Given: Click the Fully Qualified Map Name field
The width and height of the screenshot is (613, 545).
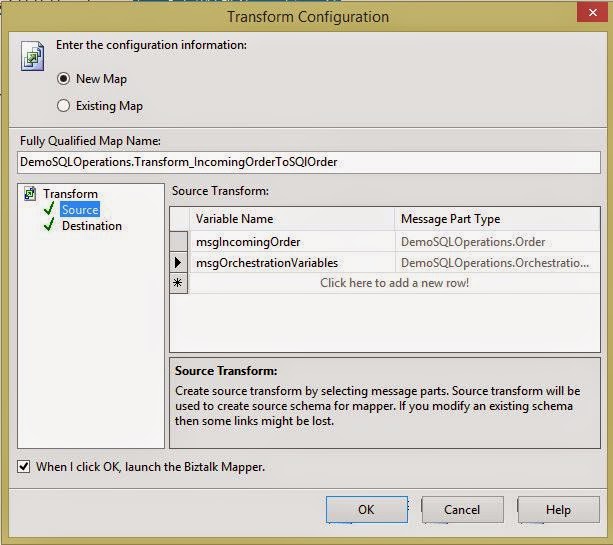Looking at the screenshot, I should pyautogui.click(x=308, y=162).
